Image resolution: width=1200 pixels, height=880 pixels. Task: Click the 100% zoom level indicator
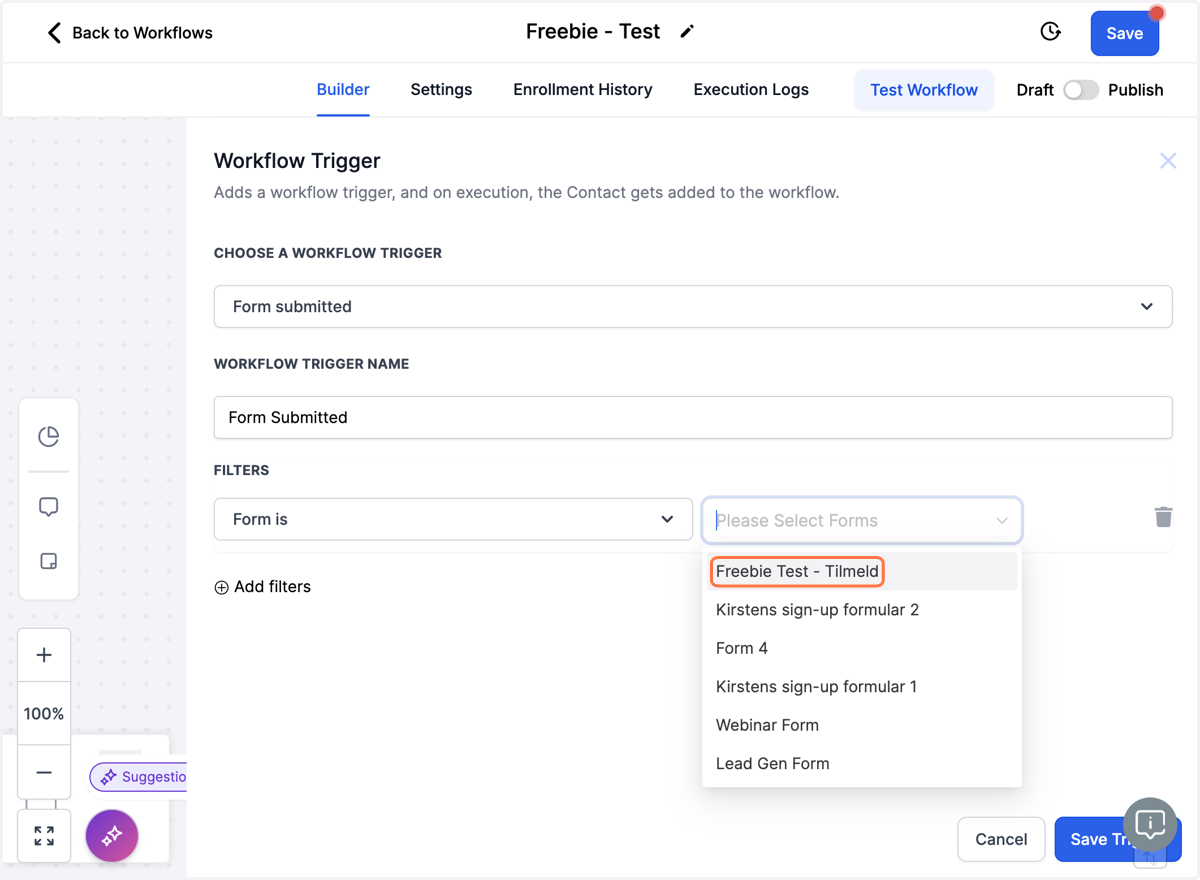click(44, 714)
